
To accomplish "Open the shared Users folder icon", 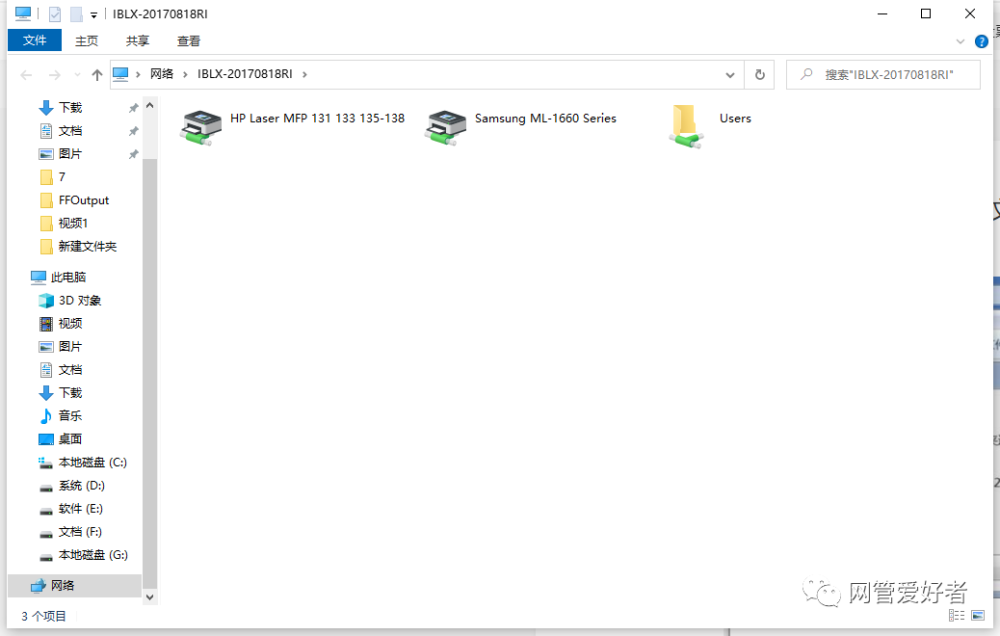I will (686, 126).
